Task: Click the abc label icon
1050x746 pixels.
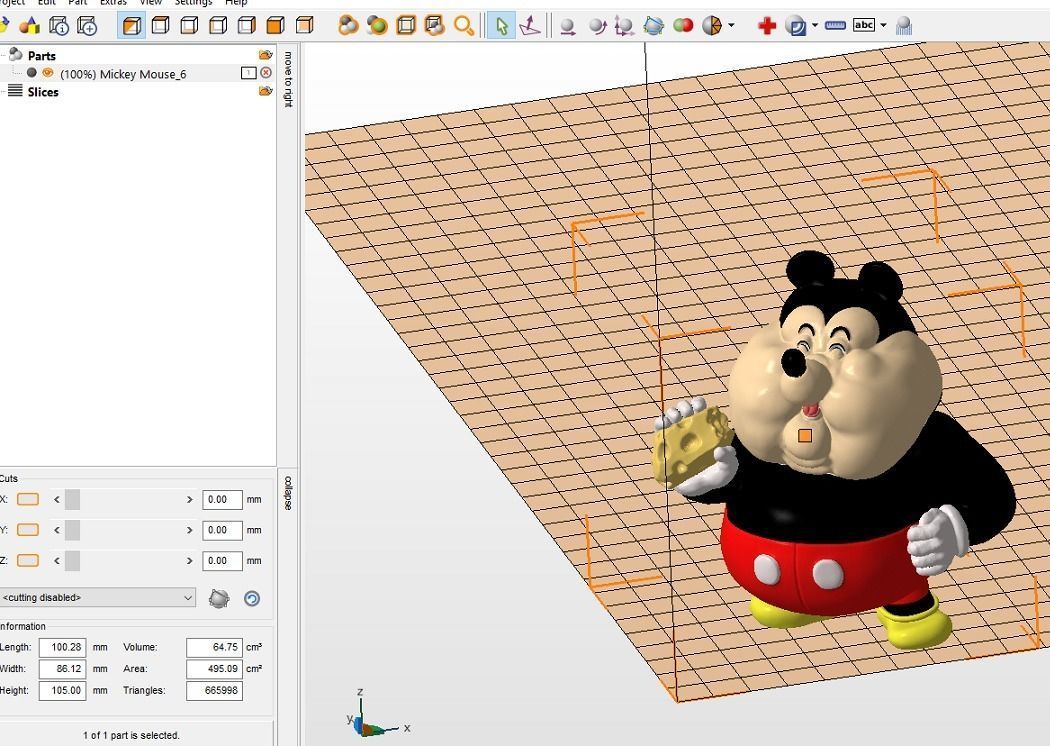Action: pyautogui.click(x=864, y=25)
